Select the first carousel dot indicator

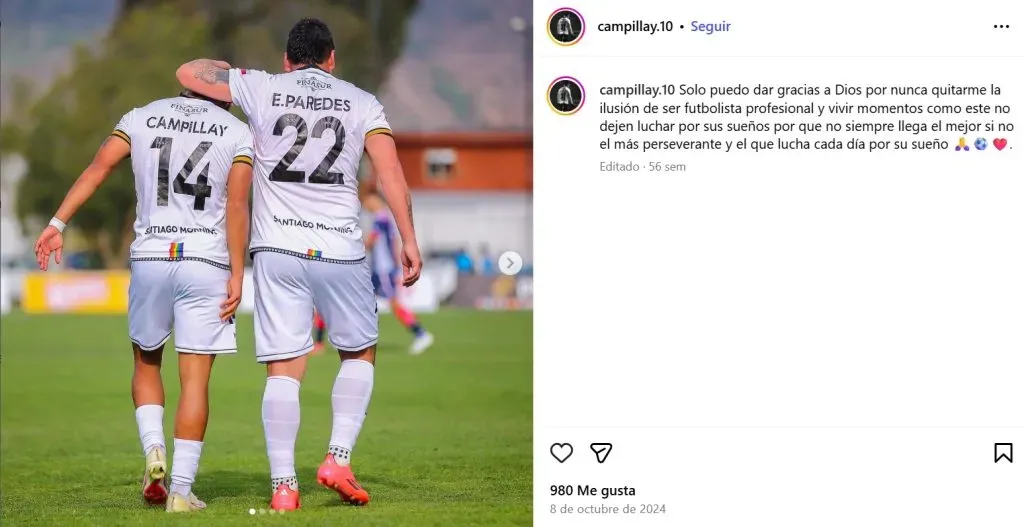click(252, 511)
